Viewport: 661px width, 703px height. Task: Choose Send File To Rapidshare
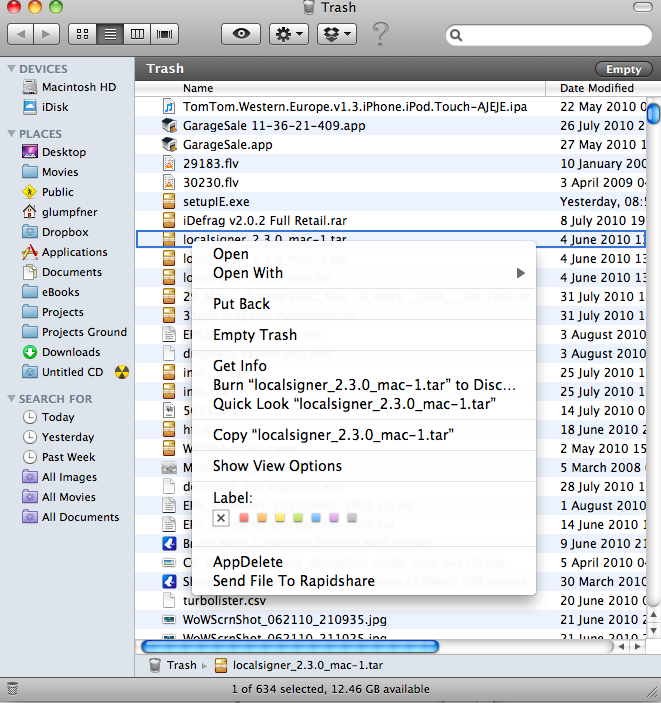tap(364, 581)
